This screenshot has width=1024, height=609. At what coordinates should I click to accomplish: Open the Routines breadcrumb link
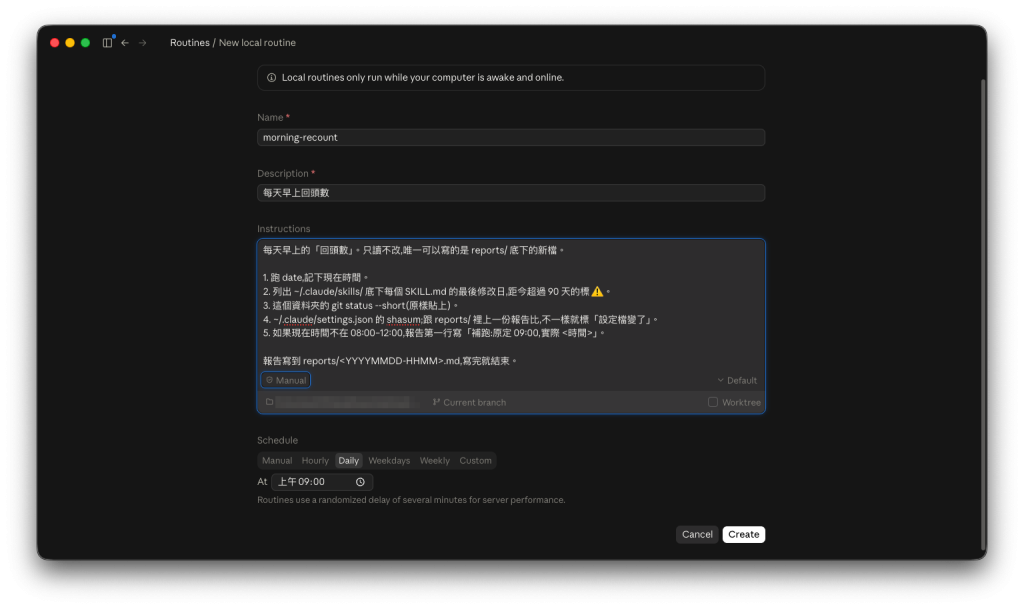tap(190, 42)
